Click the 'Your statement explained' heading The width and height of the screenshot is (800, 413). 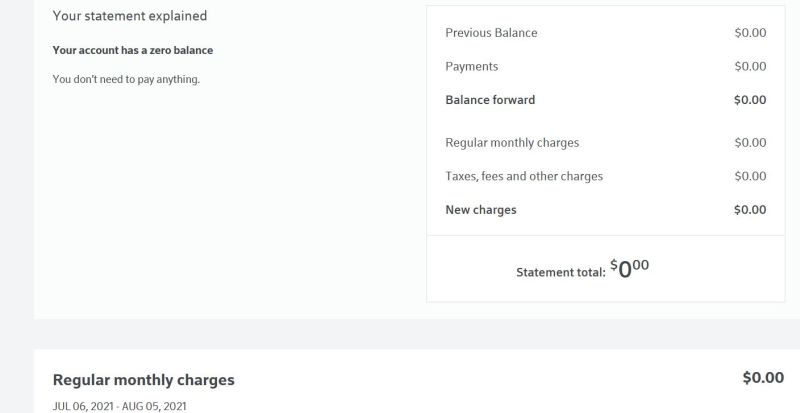pyautogui.click(x=130, y=16)
